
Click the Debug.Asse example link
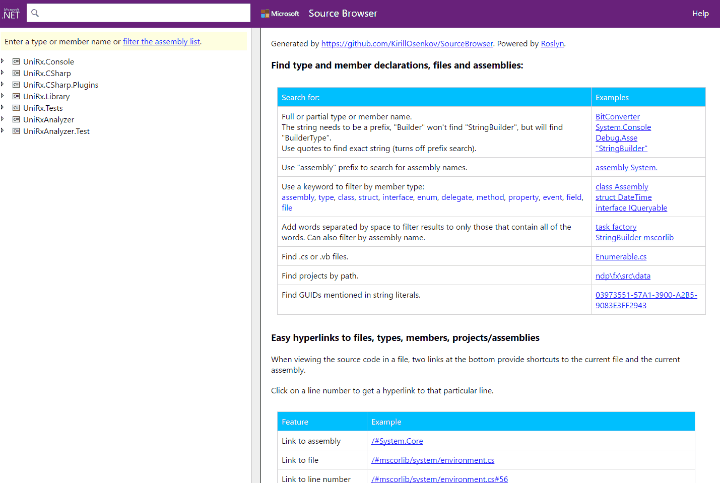(x=616, y=138)
